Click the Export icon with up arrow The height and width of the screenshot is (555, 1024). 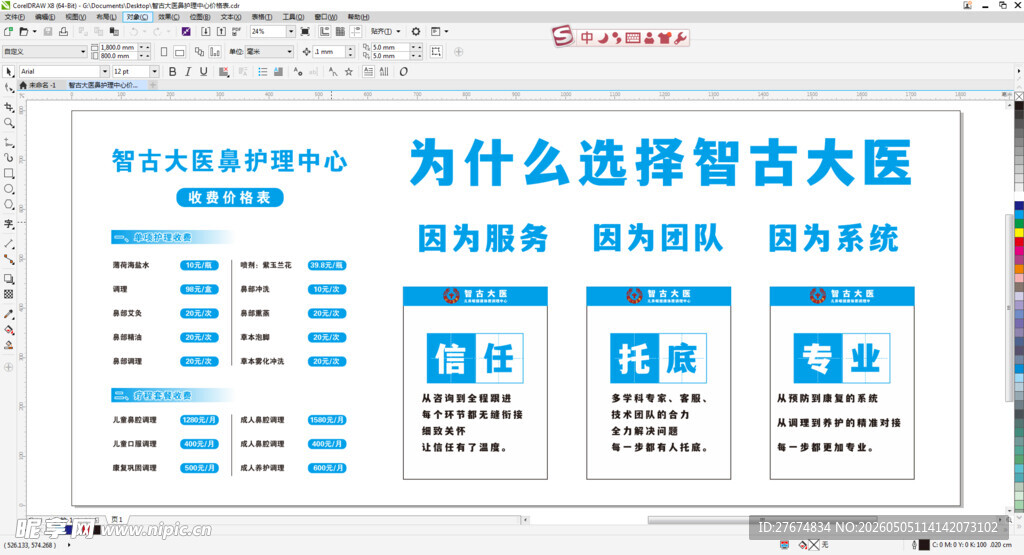tap(221, 31)
